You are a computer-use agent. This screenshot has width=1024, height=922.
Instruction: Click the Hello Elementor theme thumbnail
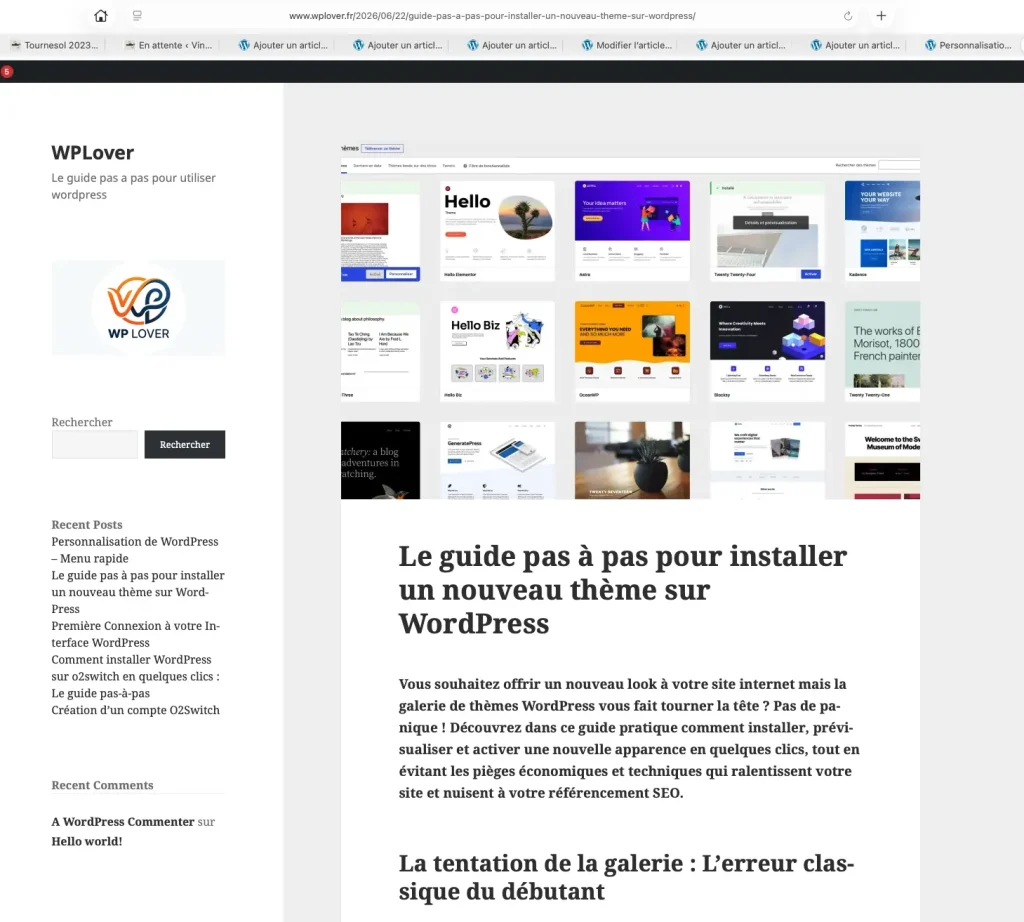pos(497,230)
